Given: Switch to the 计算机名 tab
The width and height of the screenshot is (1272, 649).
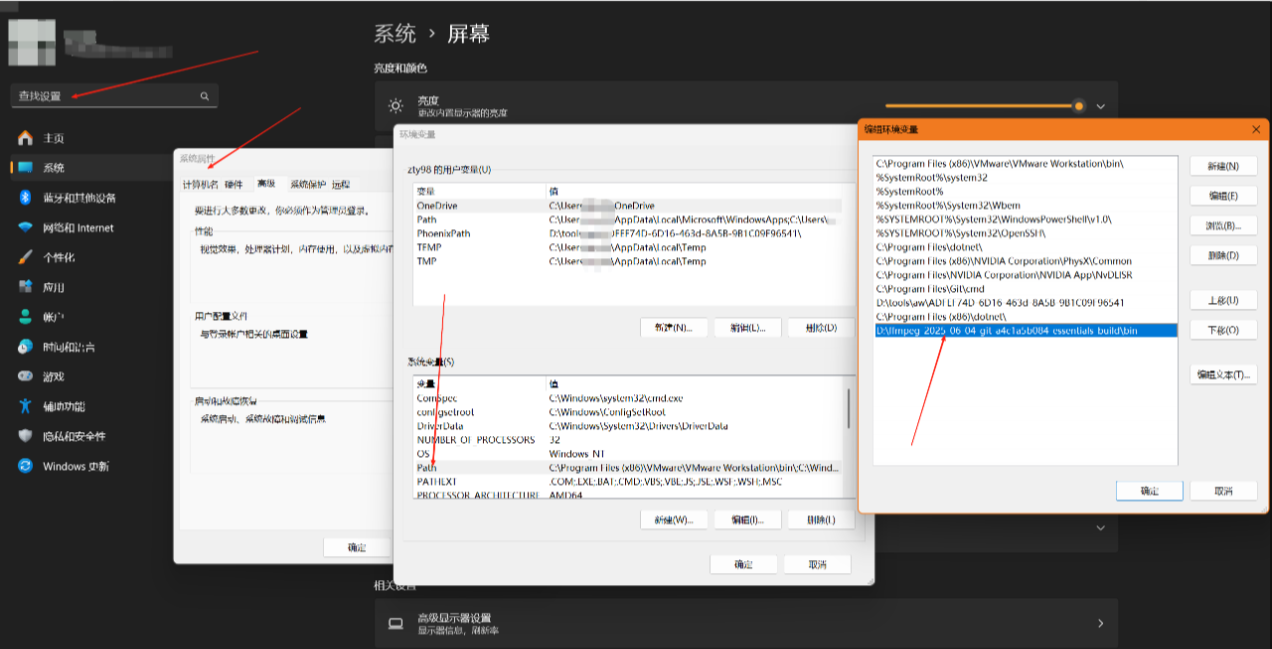Looking at the screenshot, I should pos(200,184).
